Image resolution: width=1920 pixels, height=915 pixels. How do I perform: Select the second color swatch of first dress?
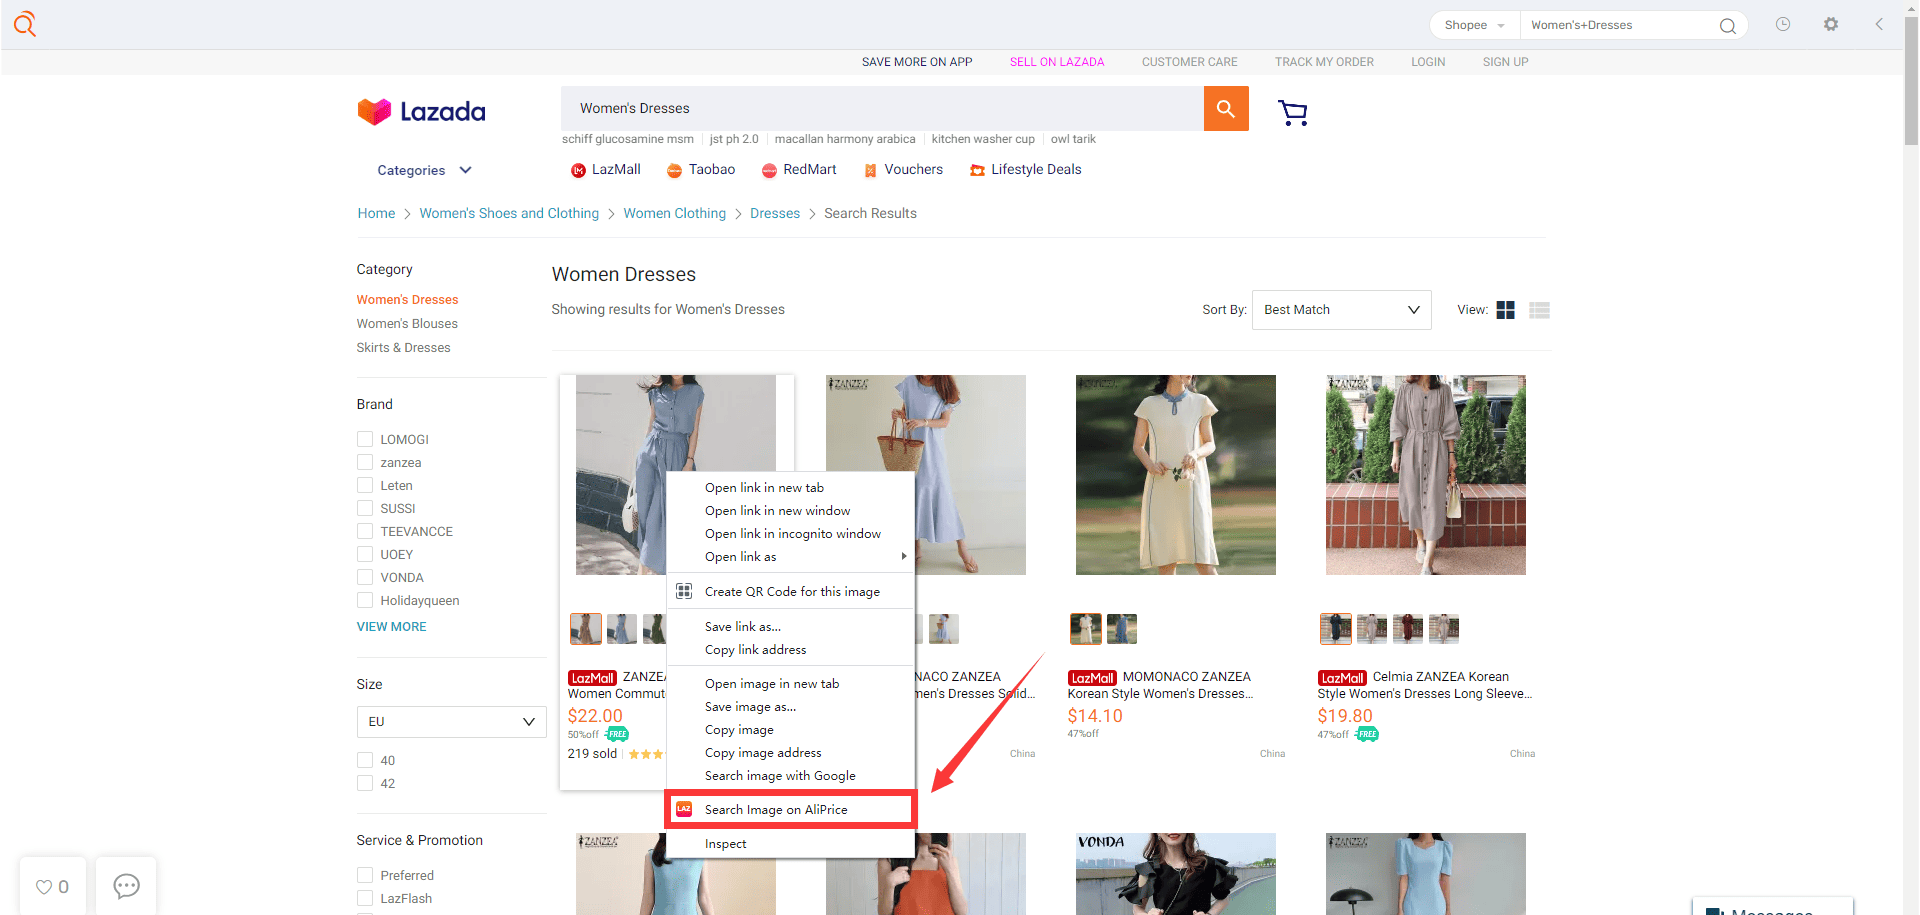(622, 629)
